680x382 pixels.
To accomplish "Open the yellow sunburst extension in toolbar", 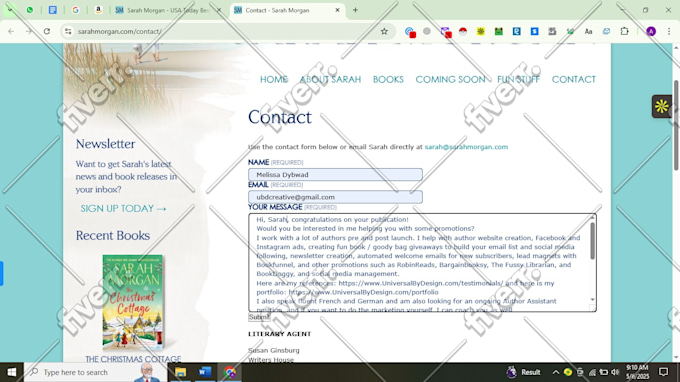I will click(x=481, y=31).
